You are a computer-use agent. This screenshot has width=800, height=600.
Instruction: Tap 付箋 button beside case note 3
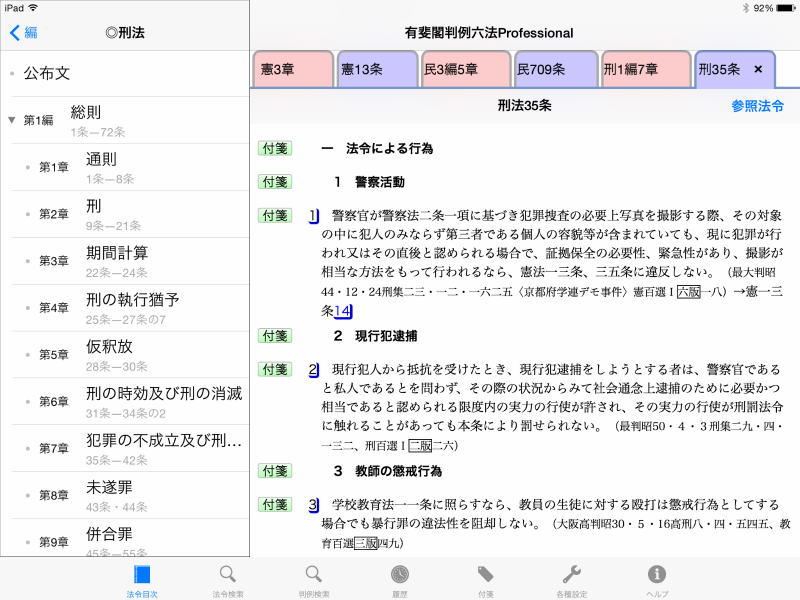pos(275,505)
